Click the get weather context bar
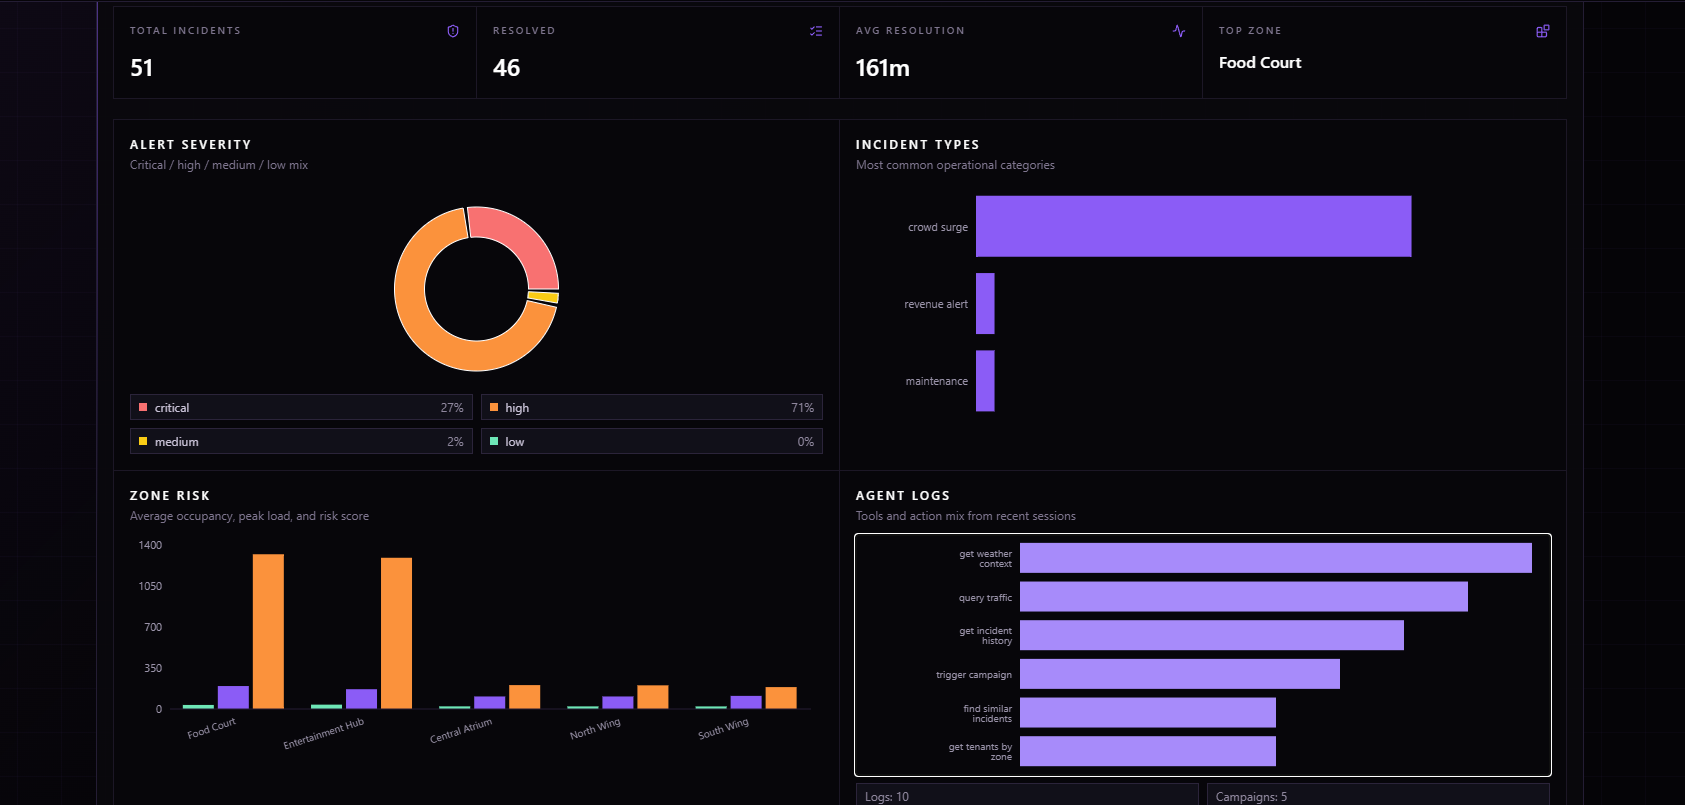 pos(1276,558)
